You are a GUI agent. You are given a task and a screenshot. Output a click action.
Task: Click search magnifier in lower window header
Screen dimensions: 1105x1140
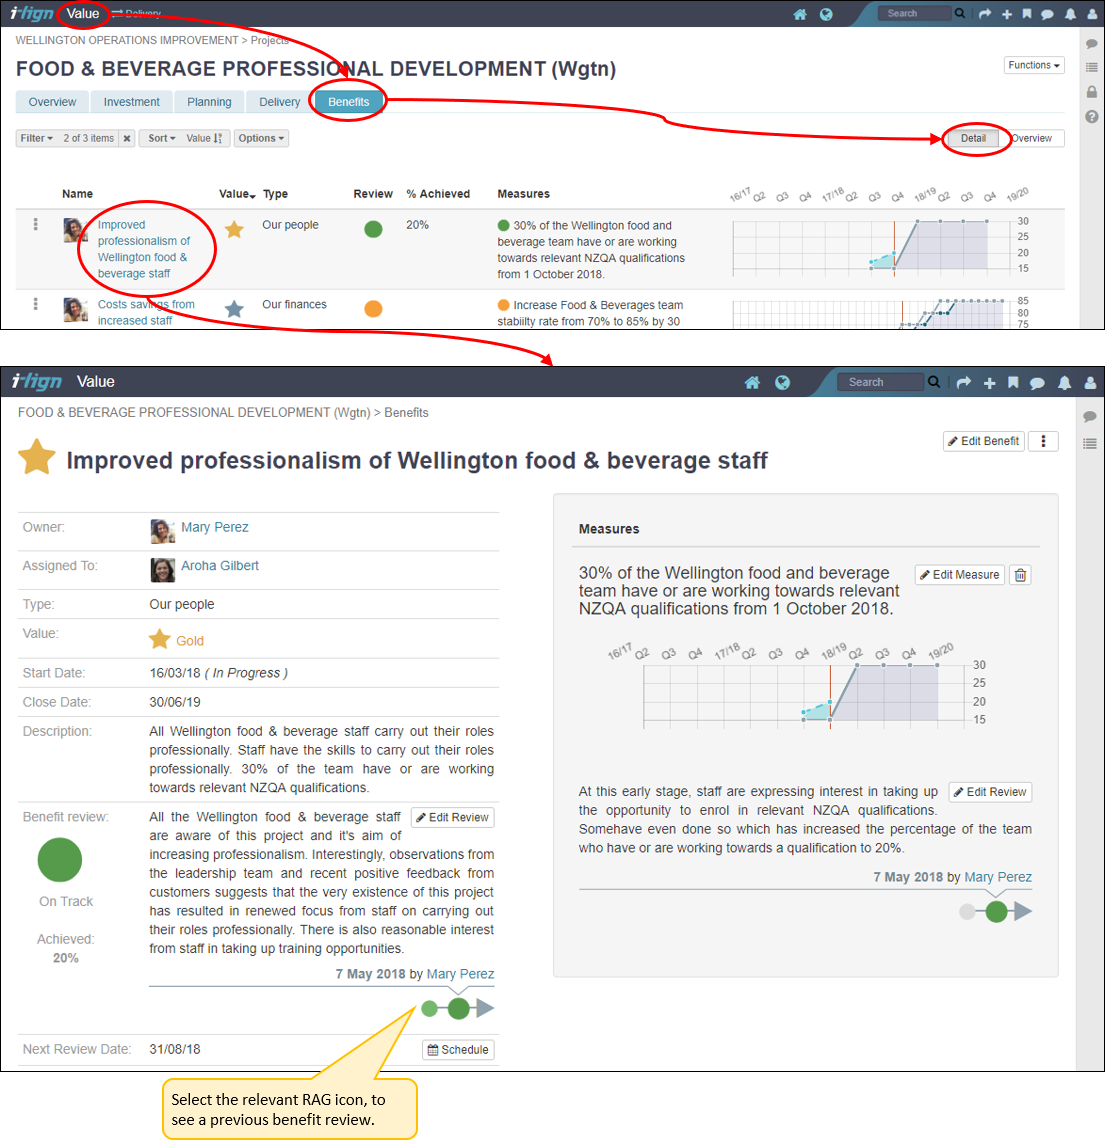[x=934, y=382]
